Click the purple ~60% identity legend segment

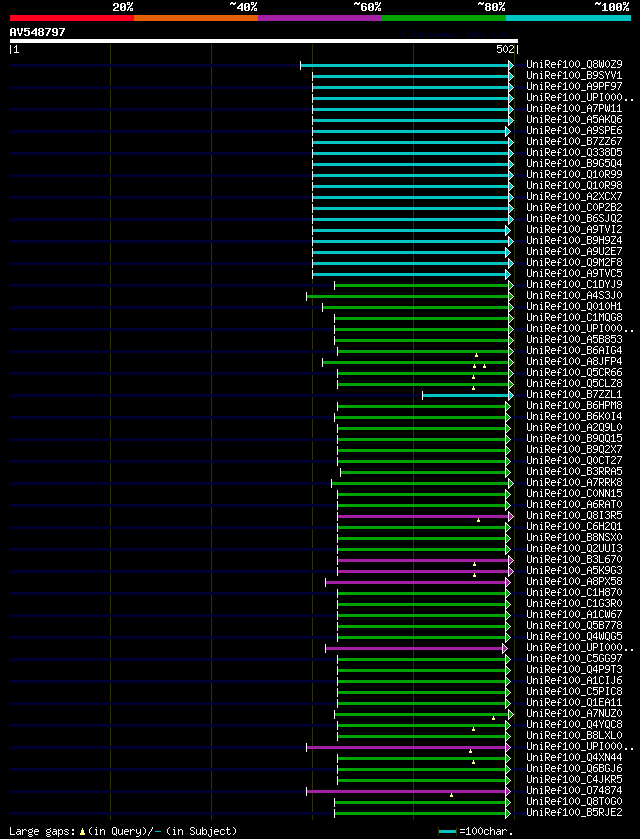tap(320, 18)
